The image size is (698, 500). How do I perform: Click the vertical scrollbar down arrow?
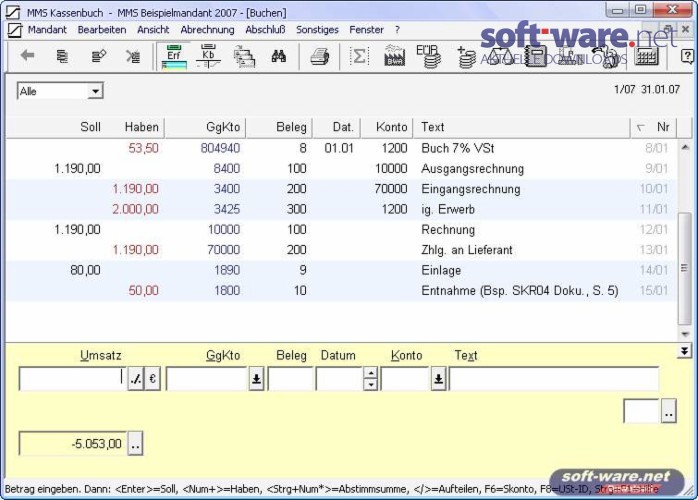(x=685, y=334)
